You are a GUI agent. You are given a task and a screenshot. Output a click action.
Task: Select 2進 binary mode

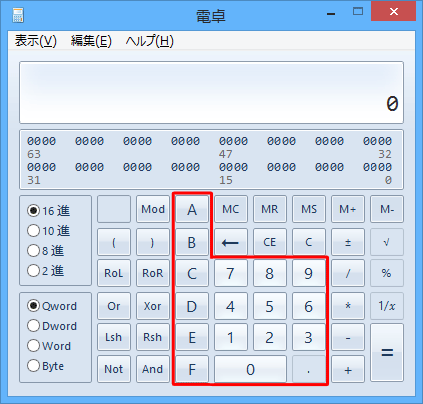pyautogui.click(x=46, y=271)
